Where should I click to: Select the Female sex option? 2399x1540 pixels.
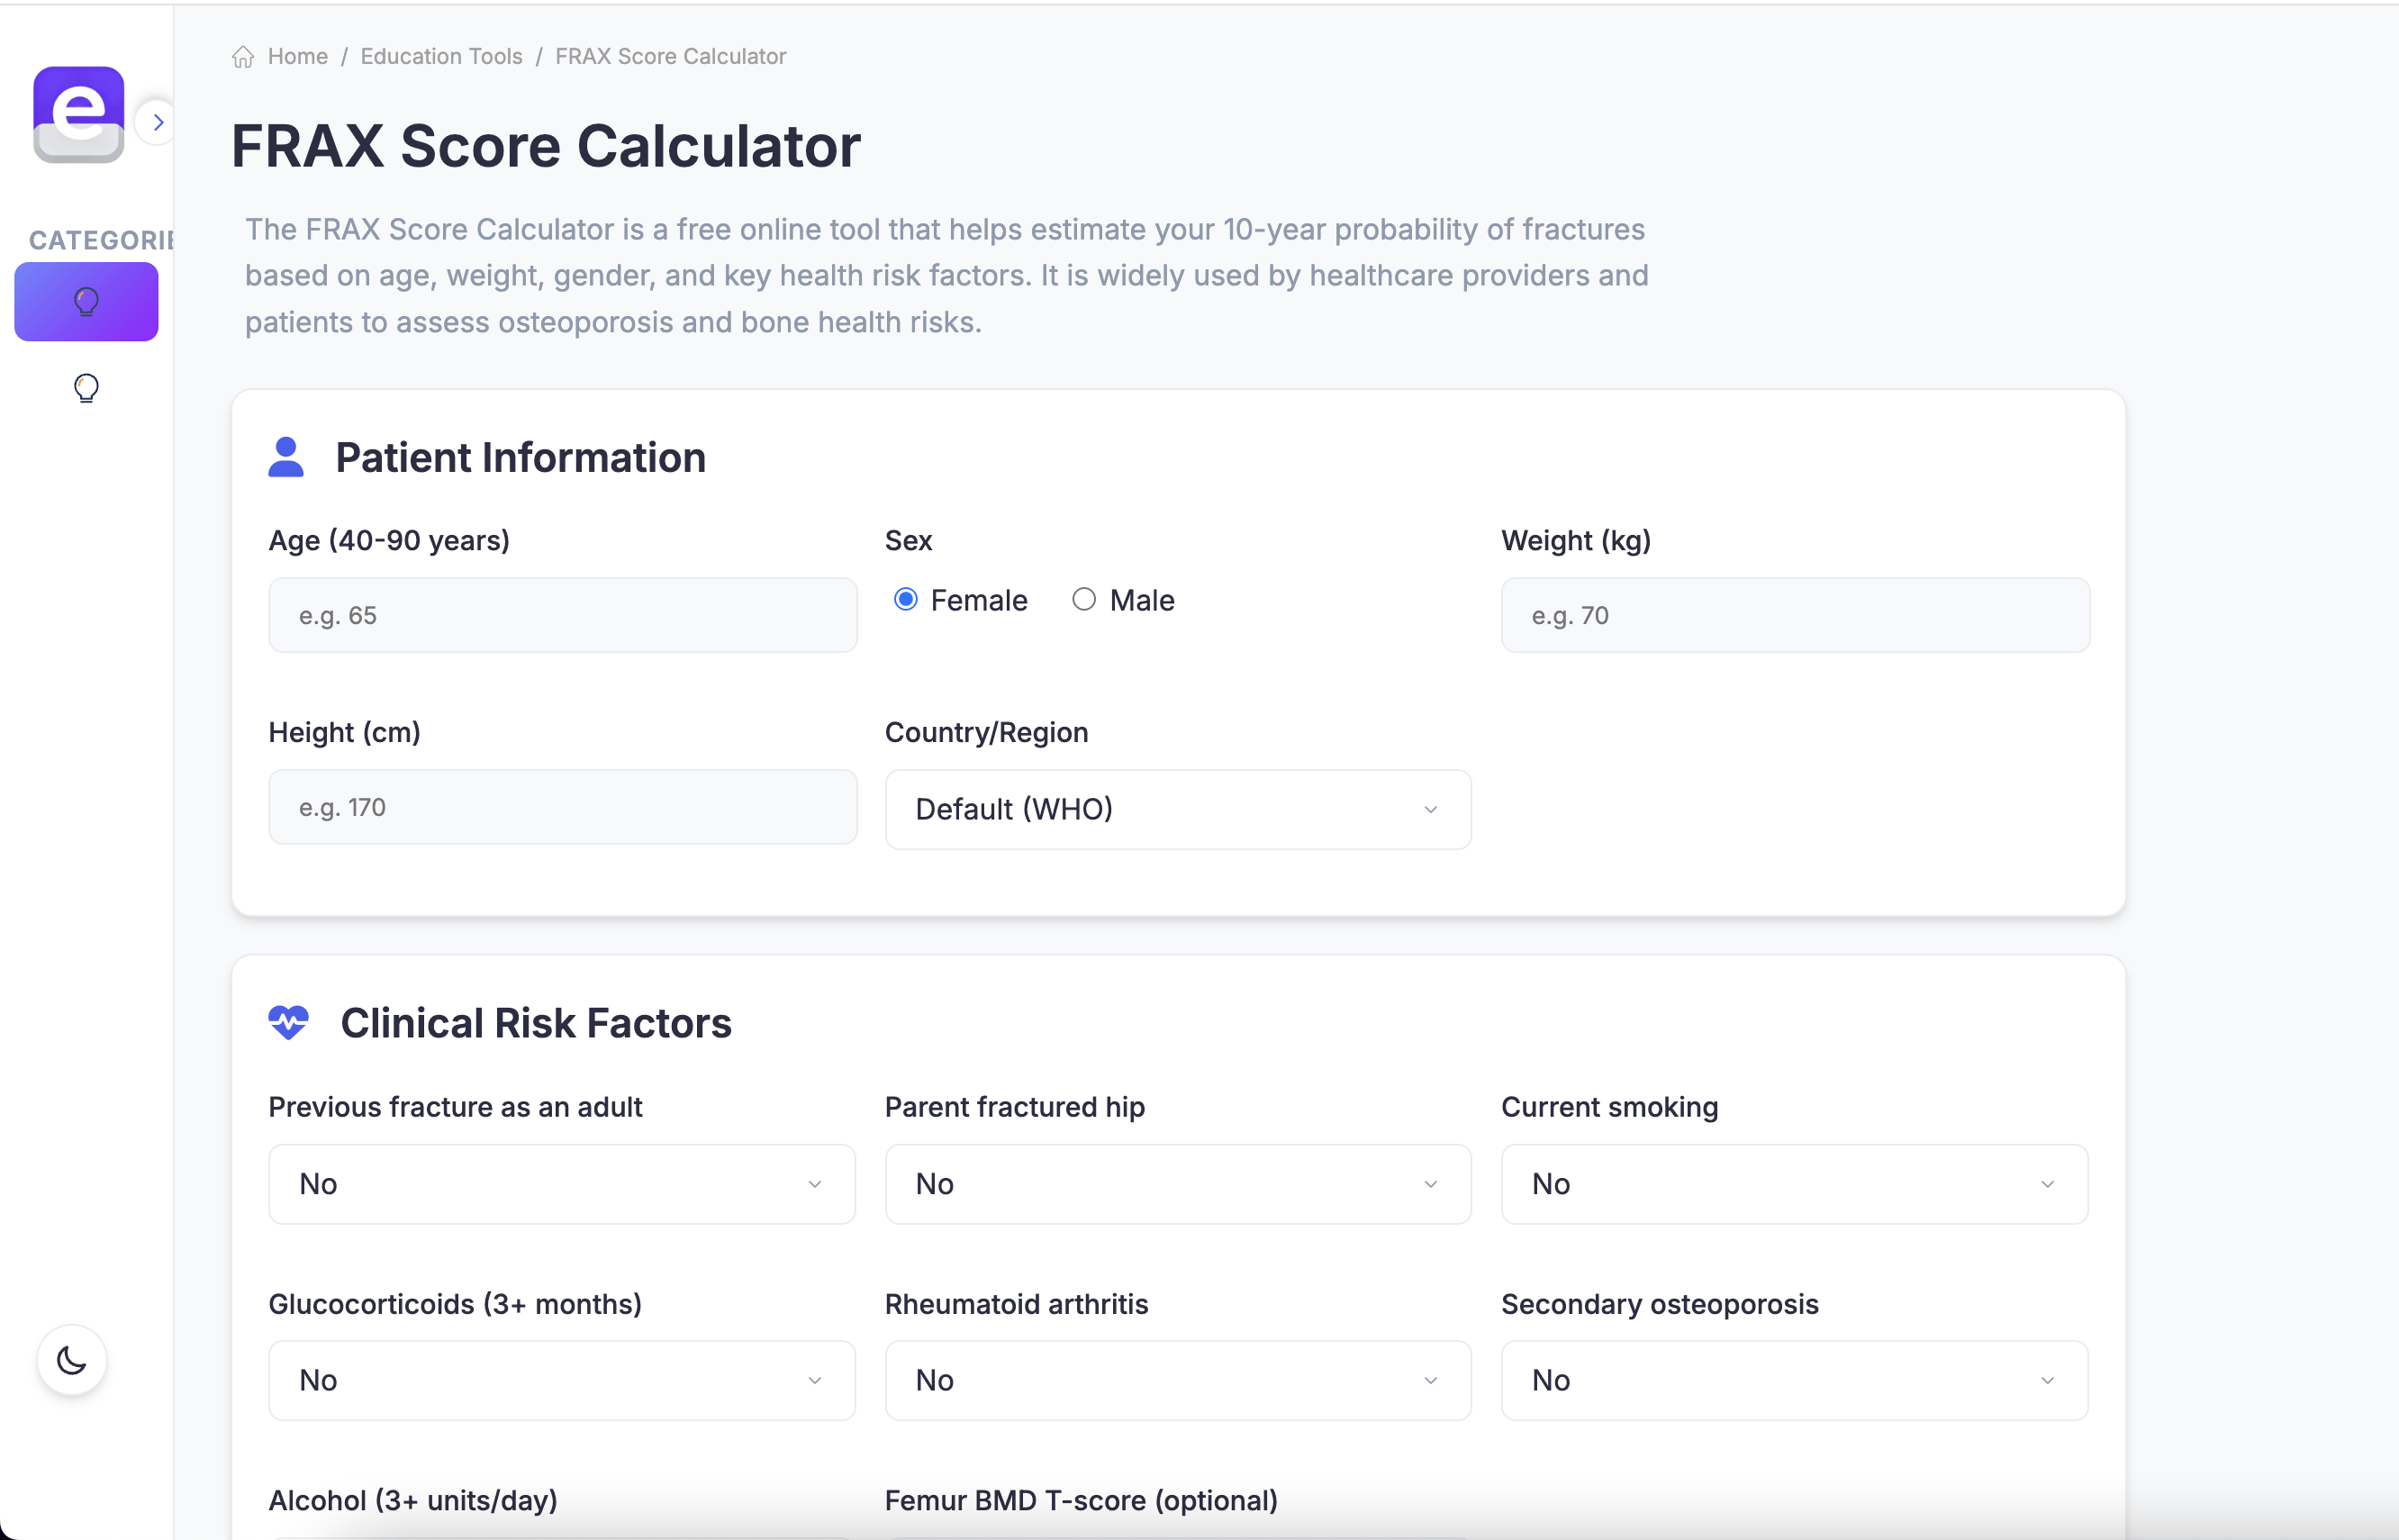[905, 599]
